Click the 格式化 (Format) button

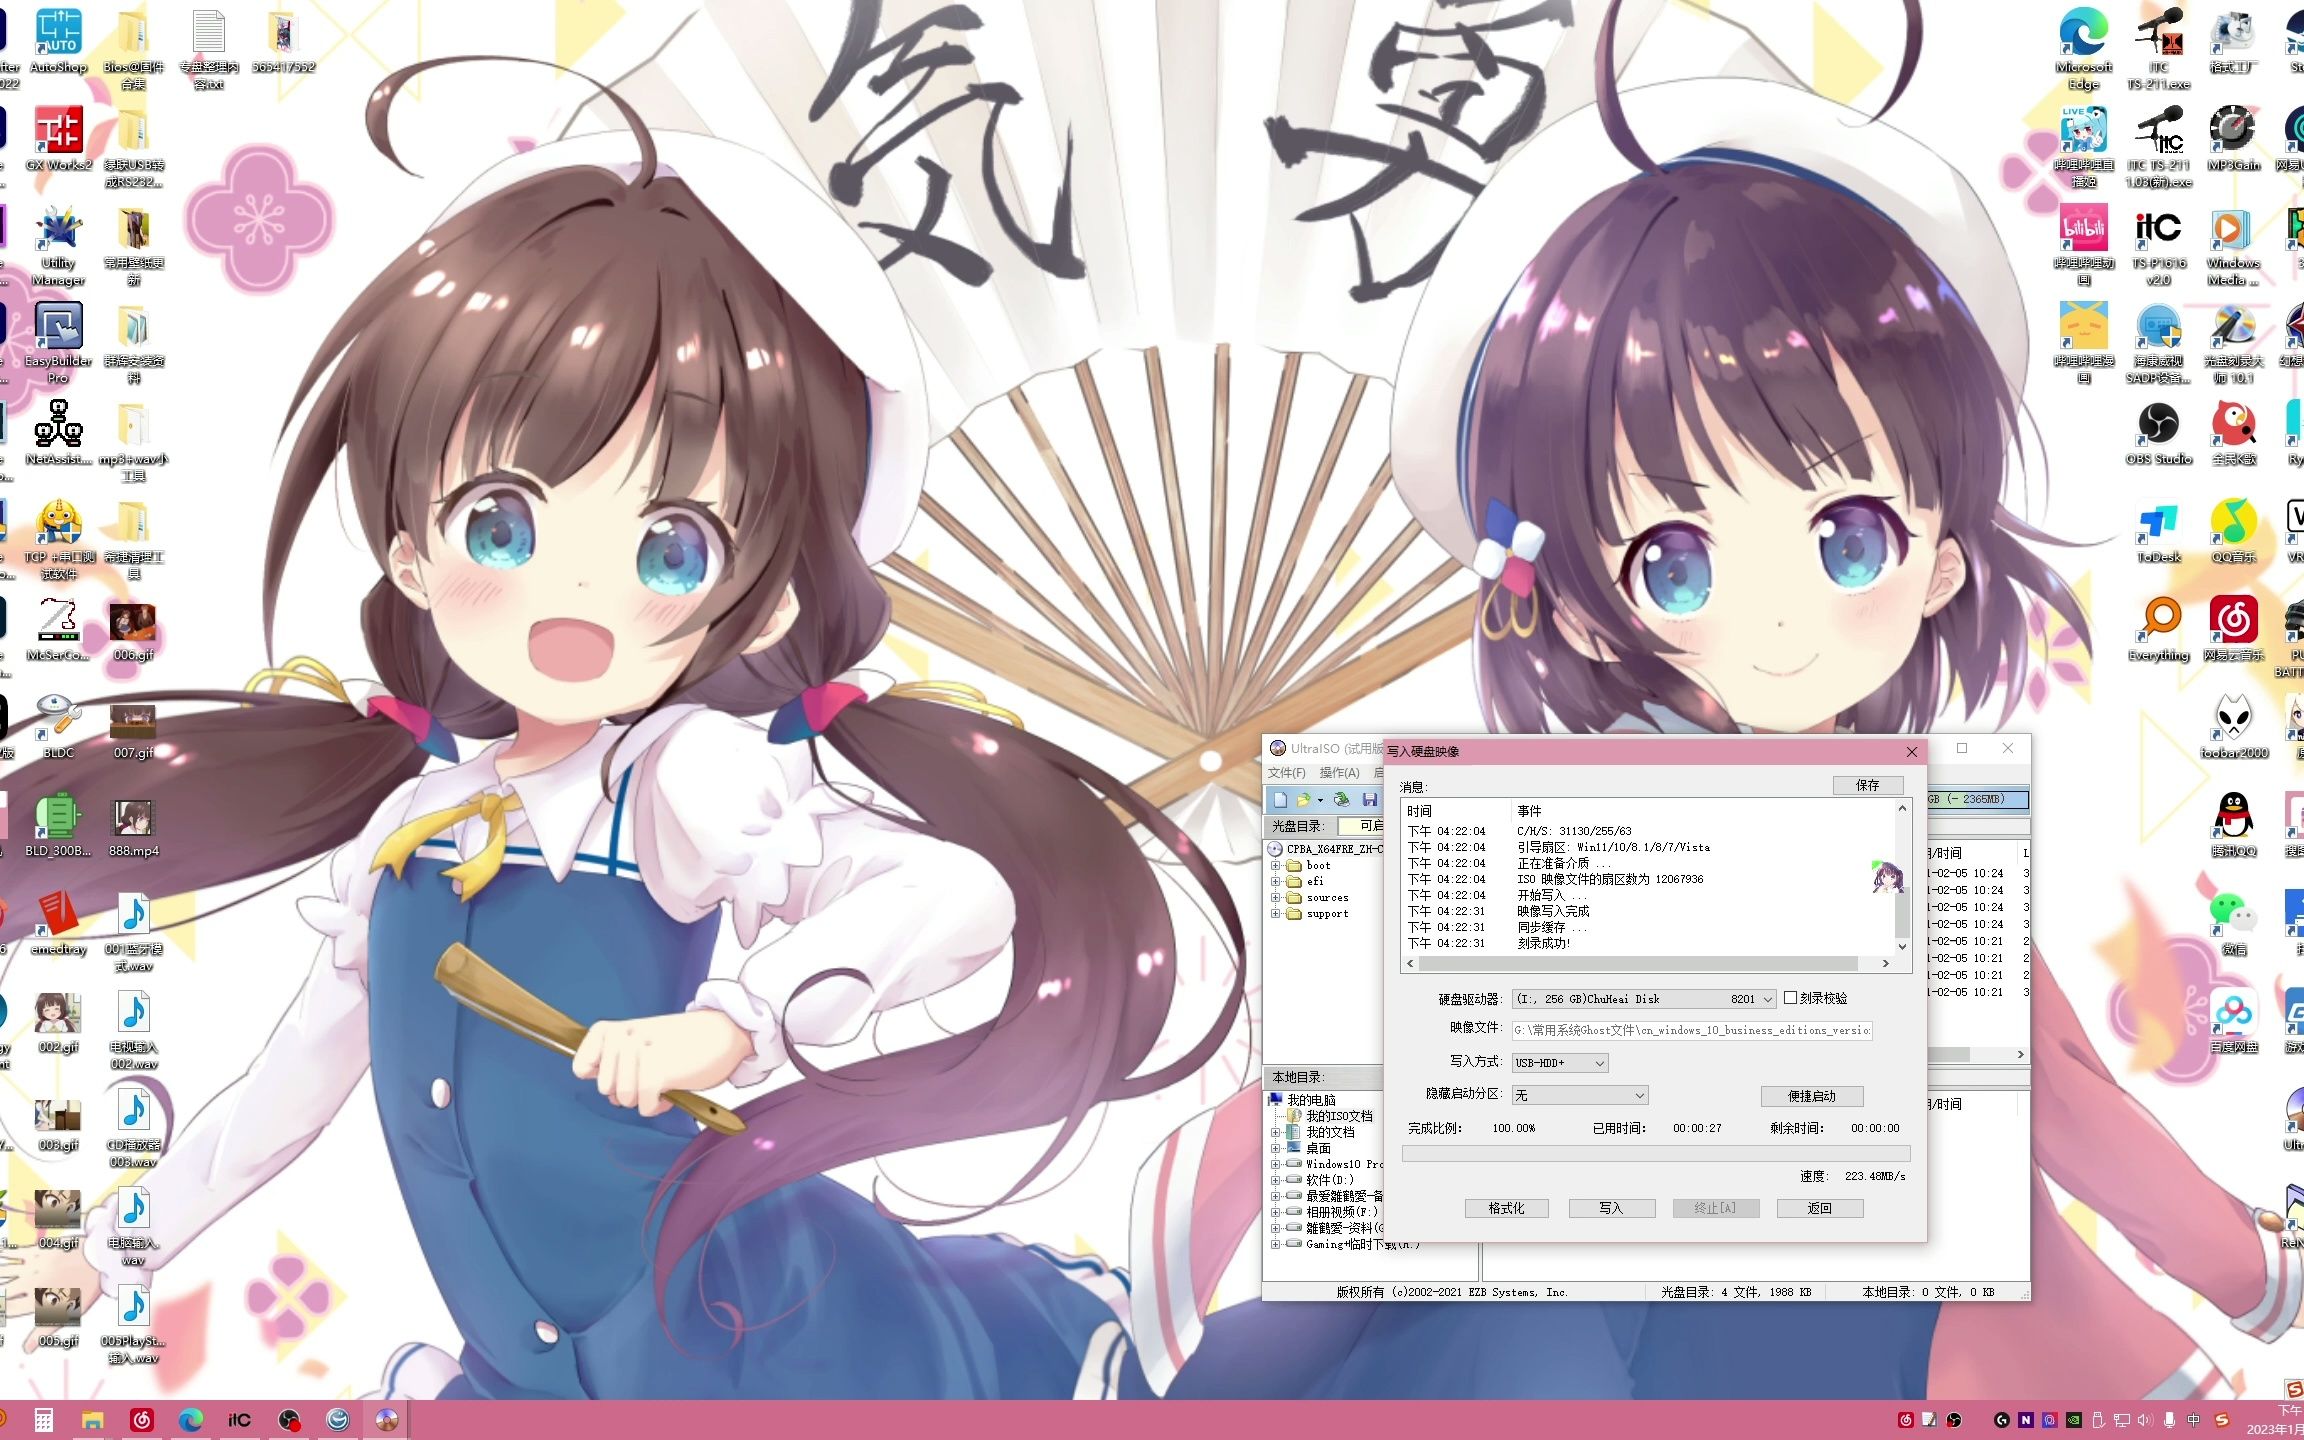1503,1208
